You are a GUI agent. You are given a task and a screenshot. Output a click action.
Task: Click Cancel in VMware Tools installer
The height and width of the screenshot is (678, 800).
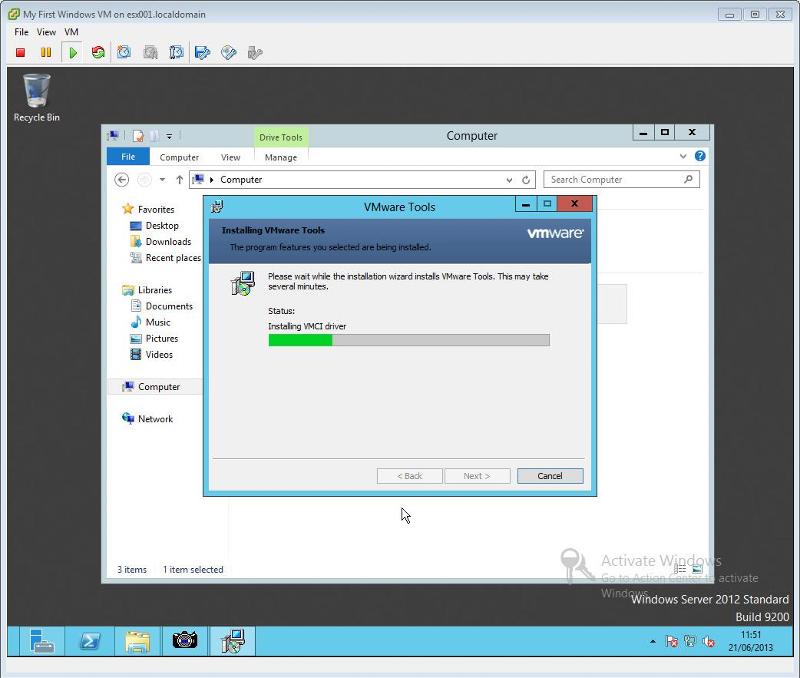click(549, 475)
